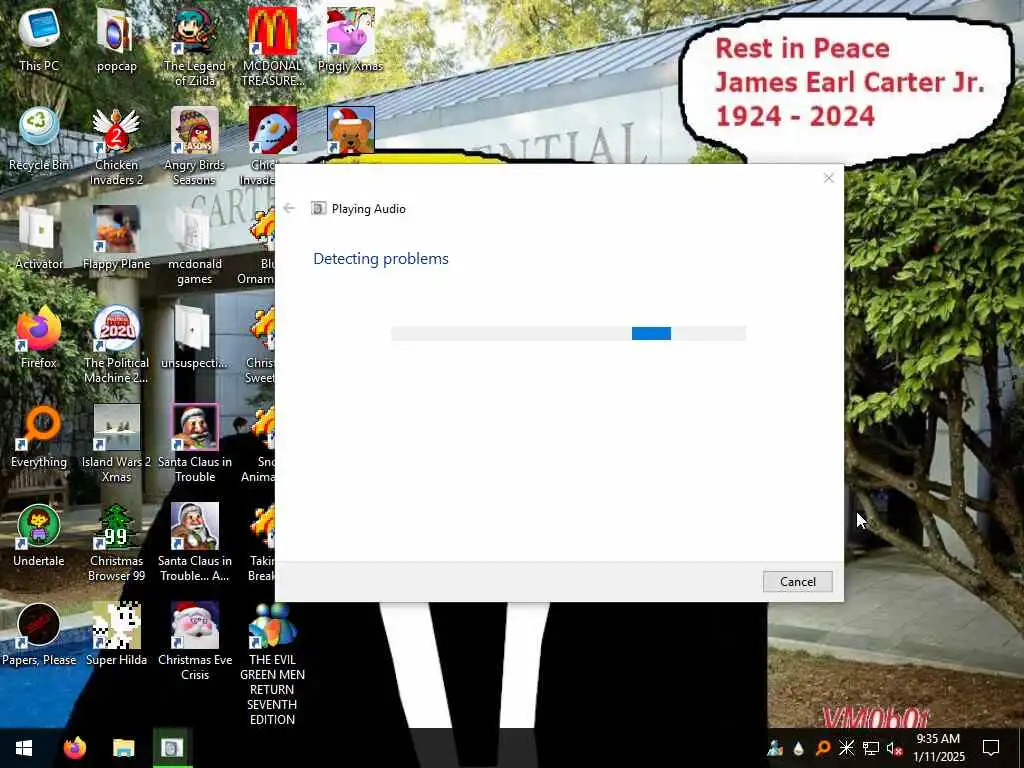This screenshot has height=768, width=1024.
Task: Select the Super Hilda shortcut
Action: pyautogui.click(x=116, y=635)
